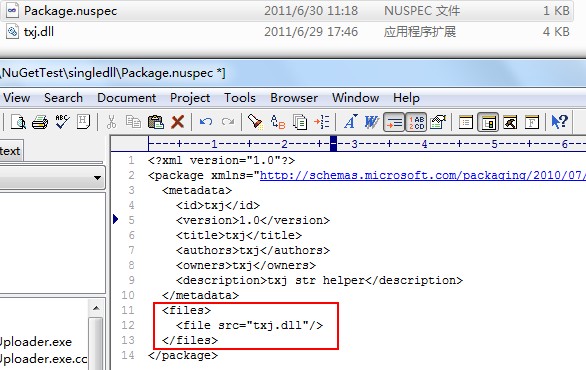Click the <?xml version="1.0"?> line
The height and width of the screenshot is (370, 586).
click(x=221, y=160)
